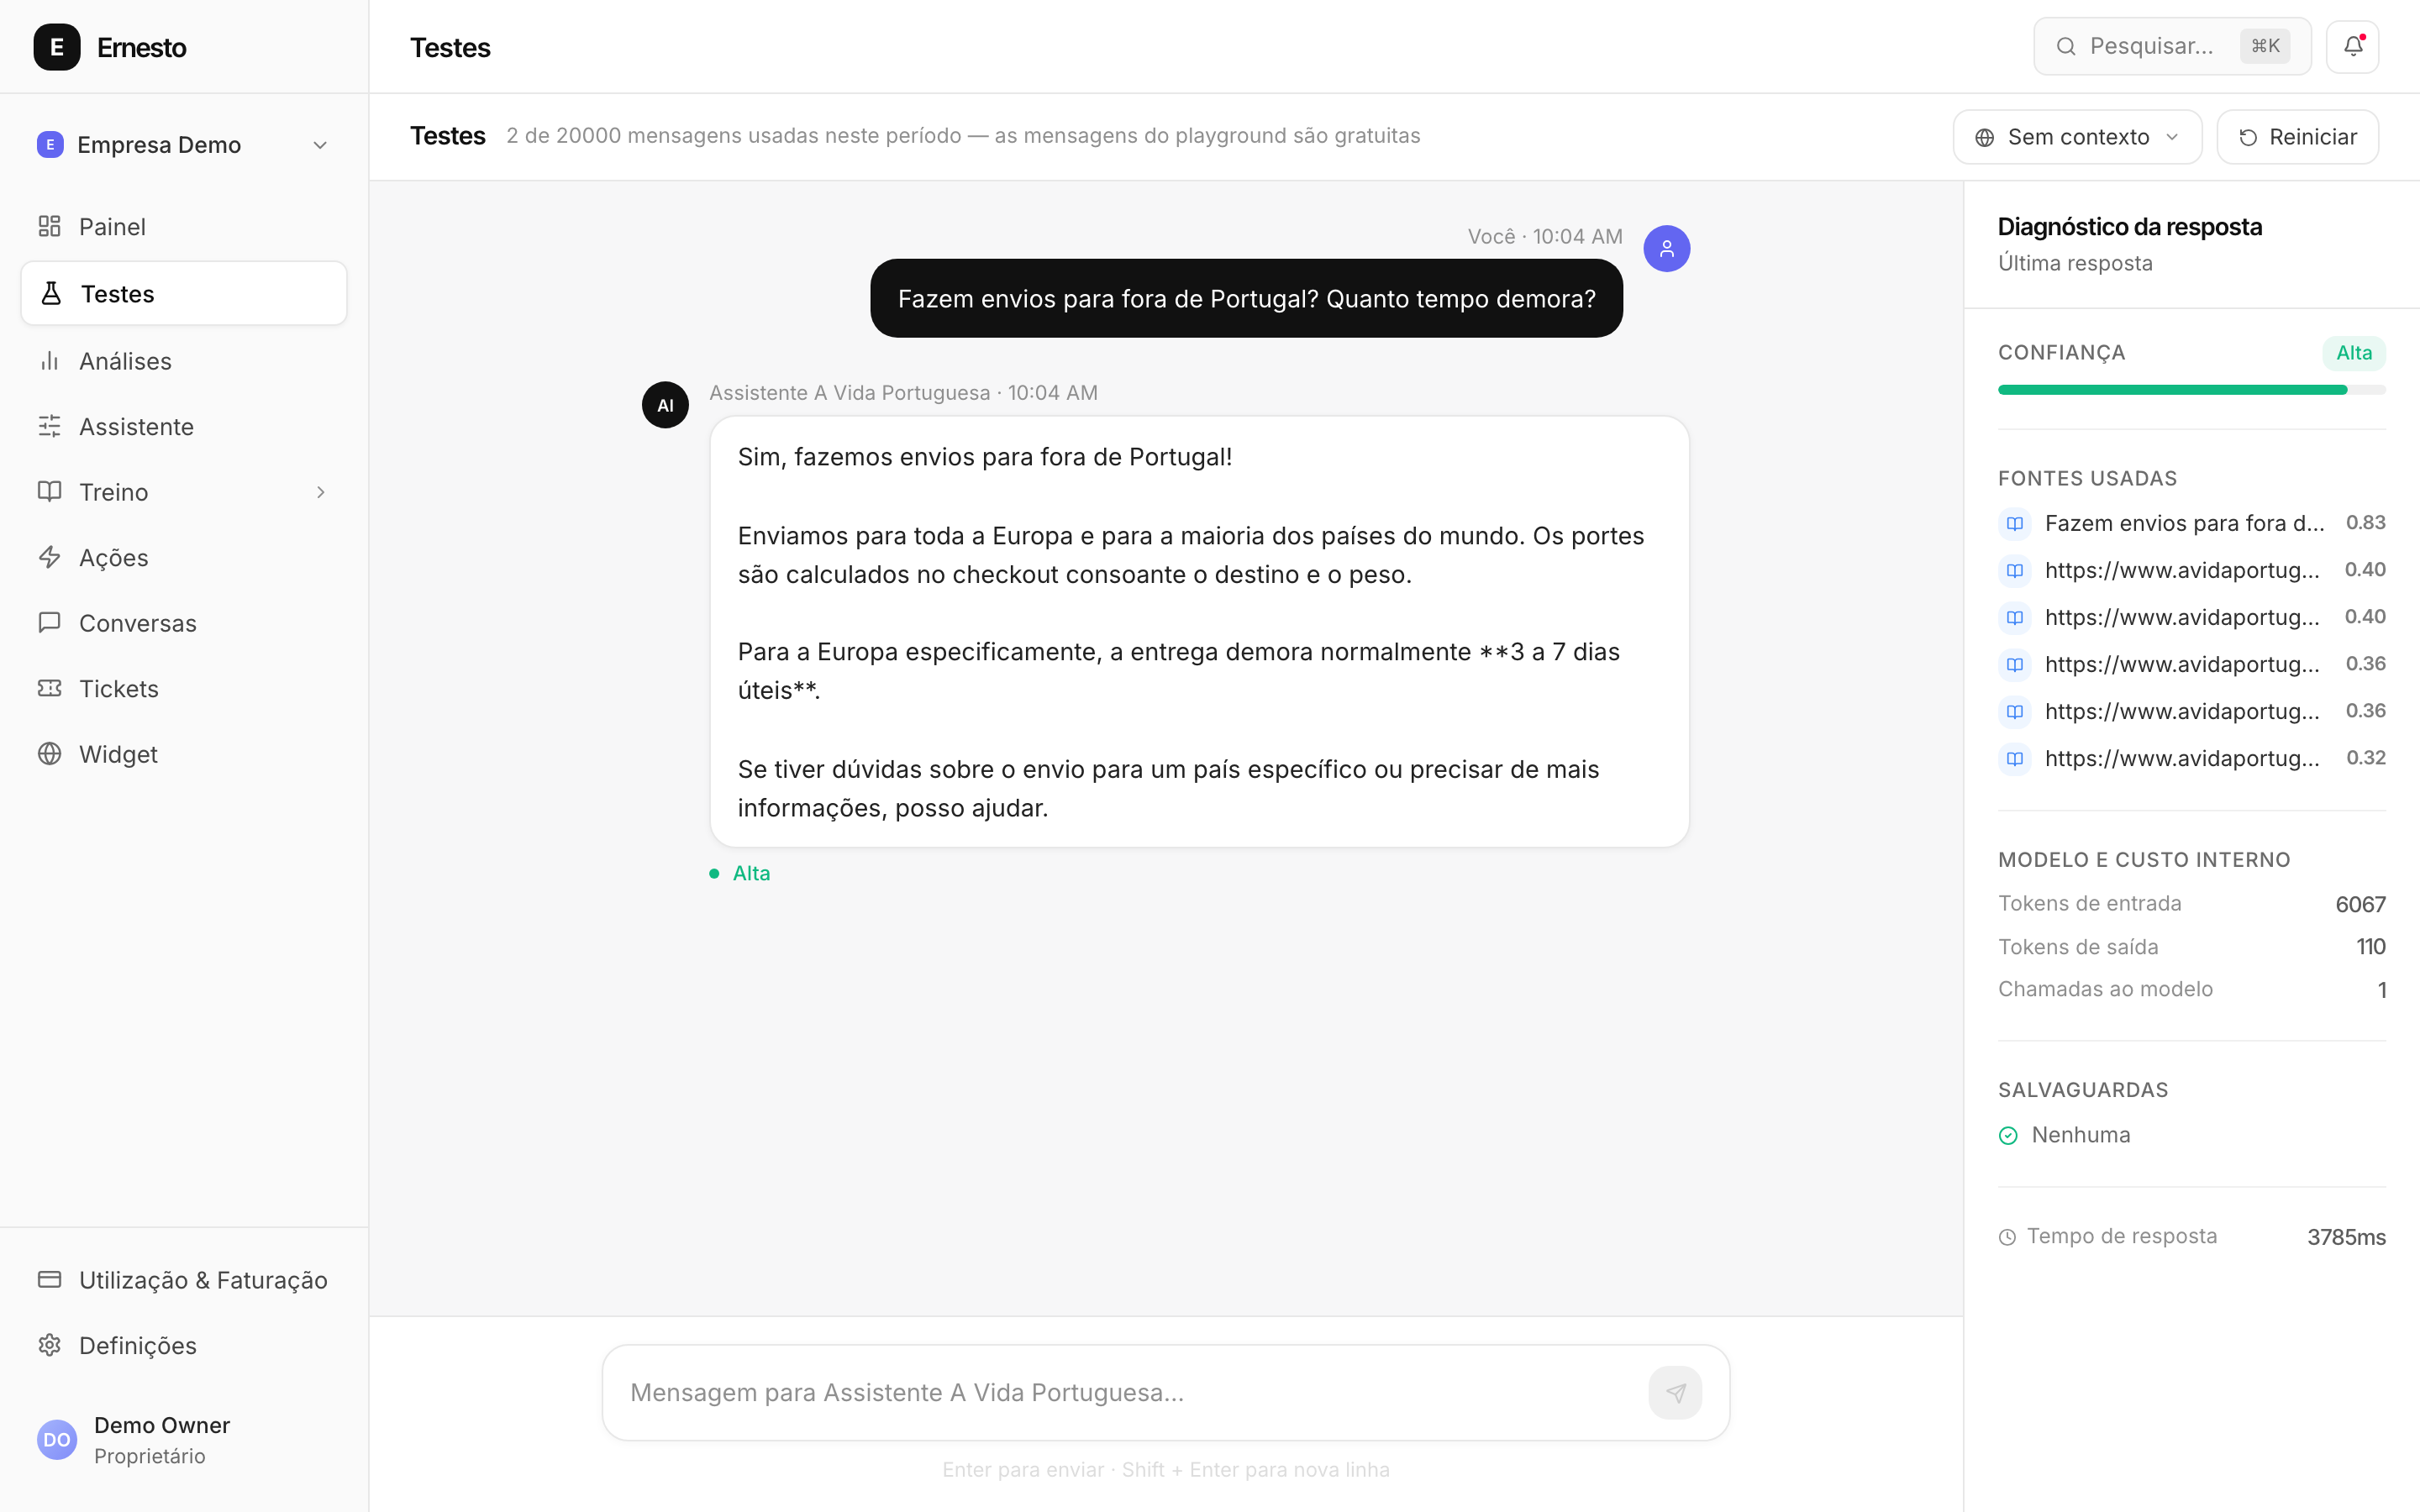Image resolution: width=2420 pixels, height=1512 pixels.
Task: Click the Reiniciar button
Action: coord(2297,137)
